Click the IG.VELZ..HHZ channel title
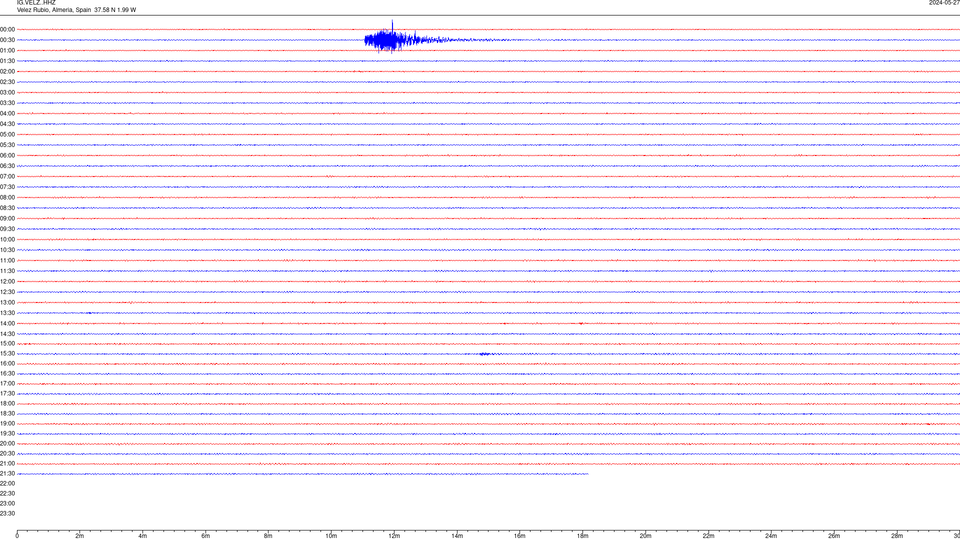The image size is (960, 540). click(x=36, y=2)
